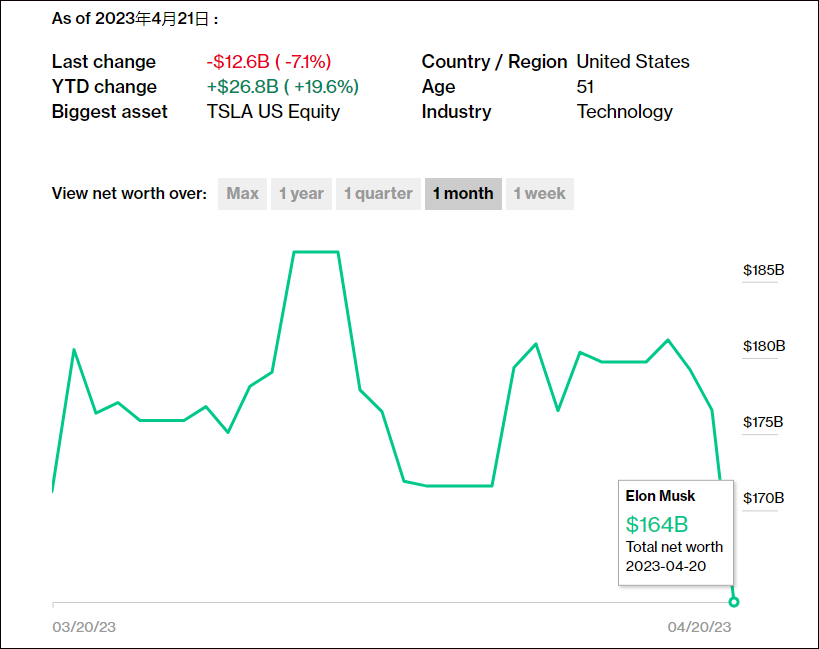Click the 04/20/23 end date label
The image size is (819, 649).
[699, 627]
